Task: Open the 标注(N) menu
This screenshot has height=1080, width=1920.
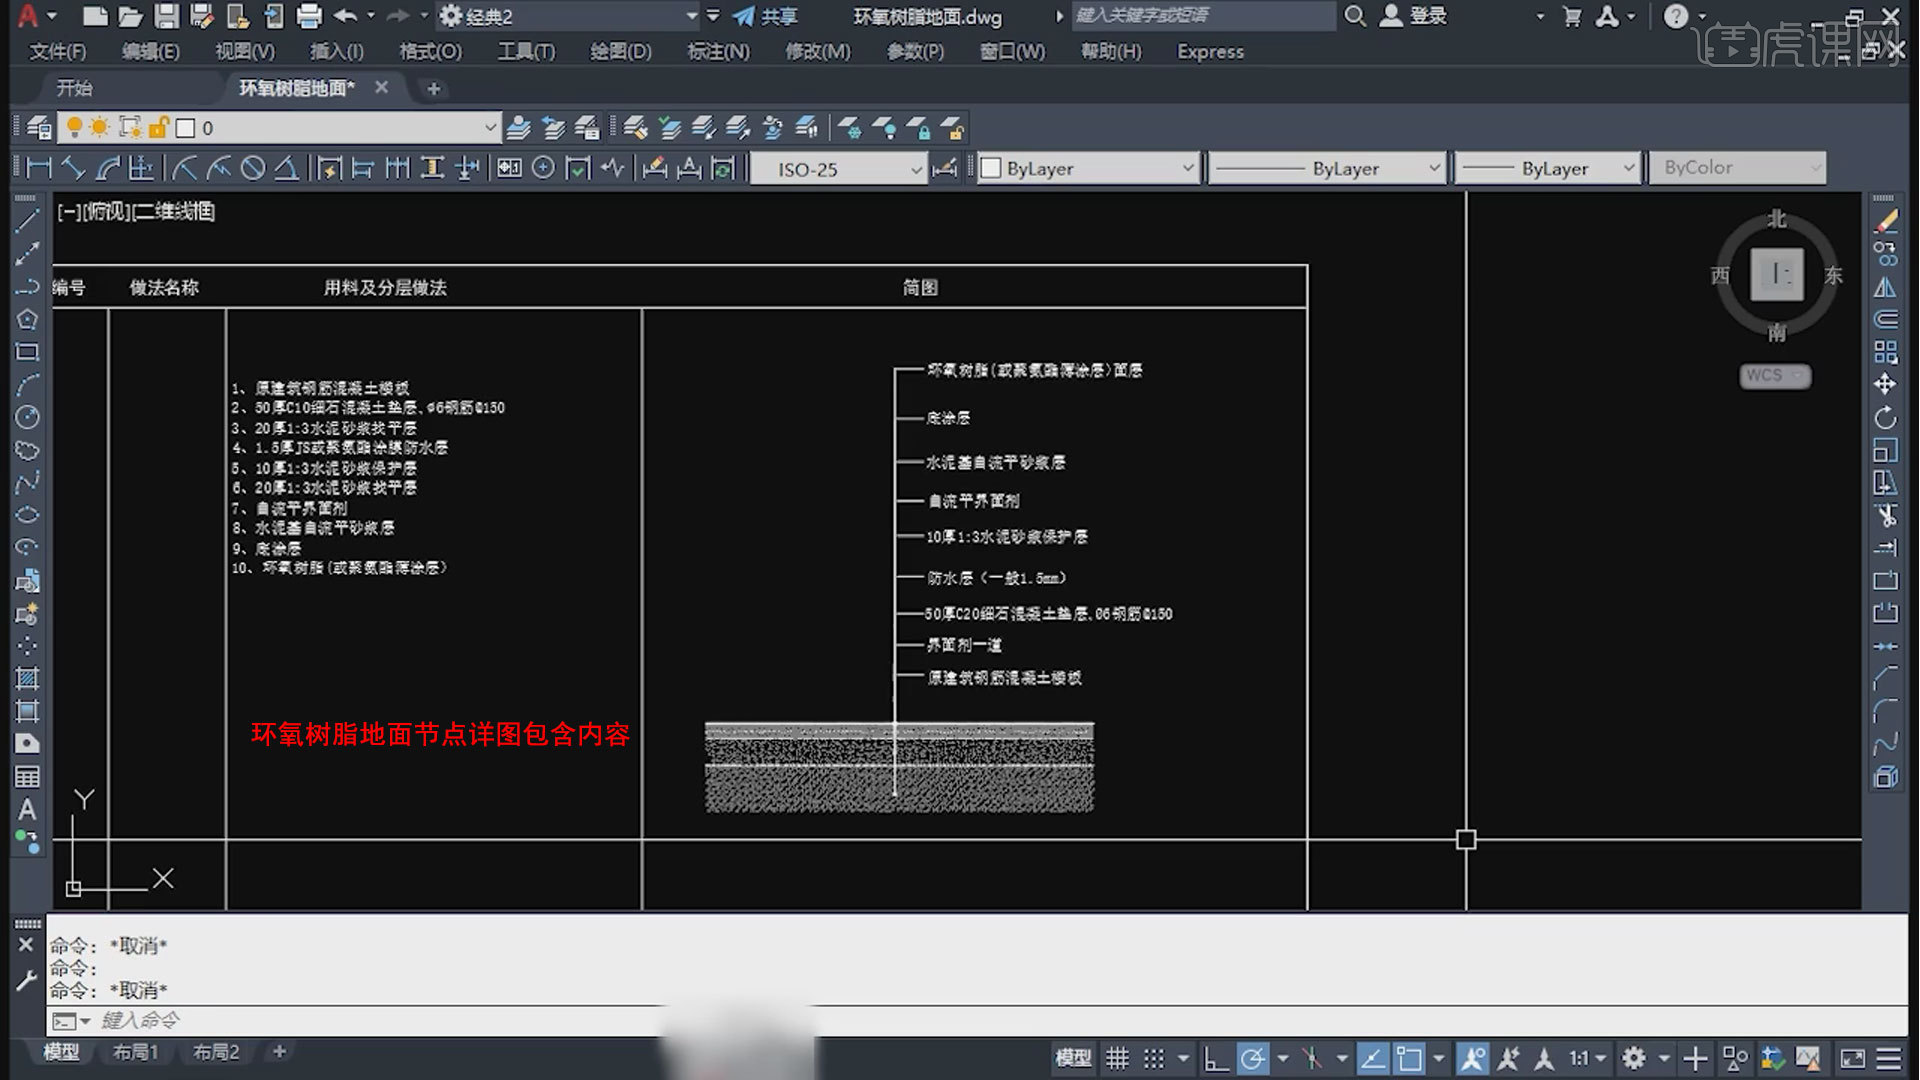Action: coord(718,51)
